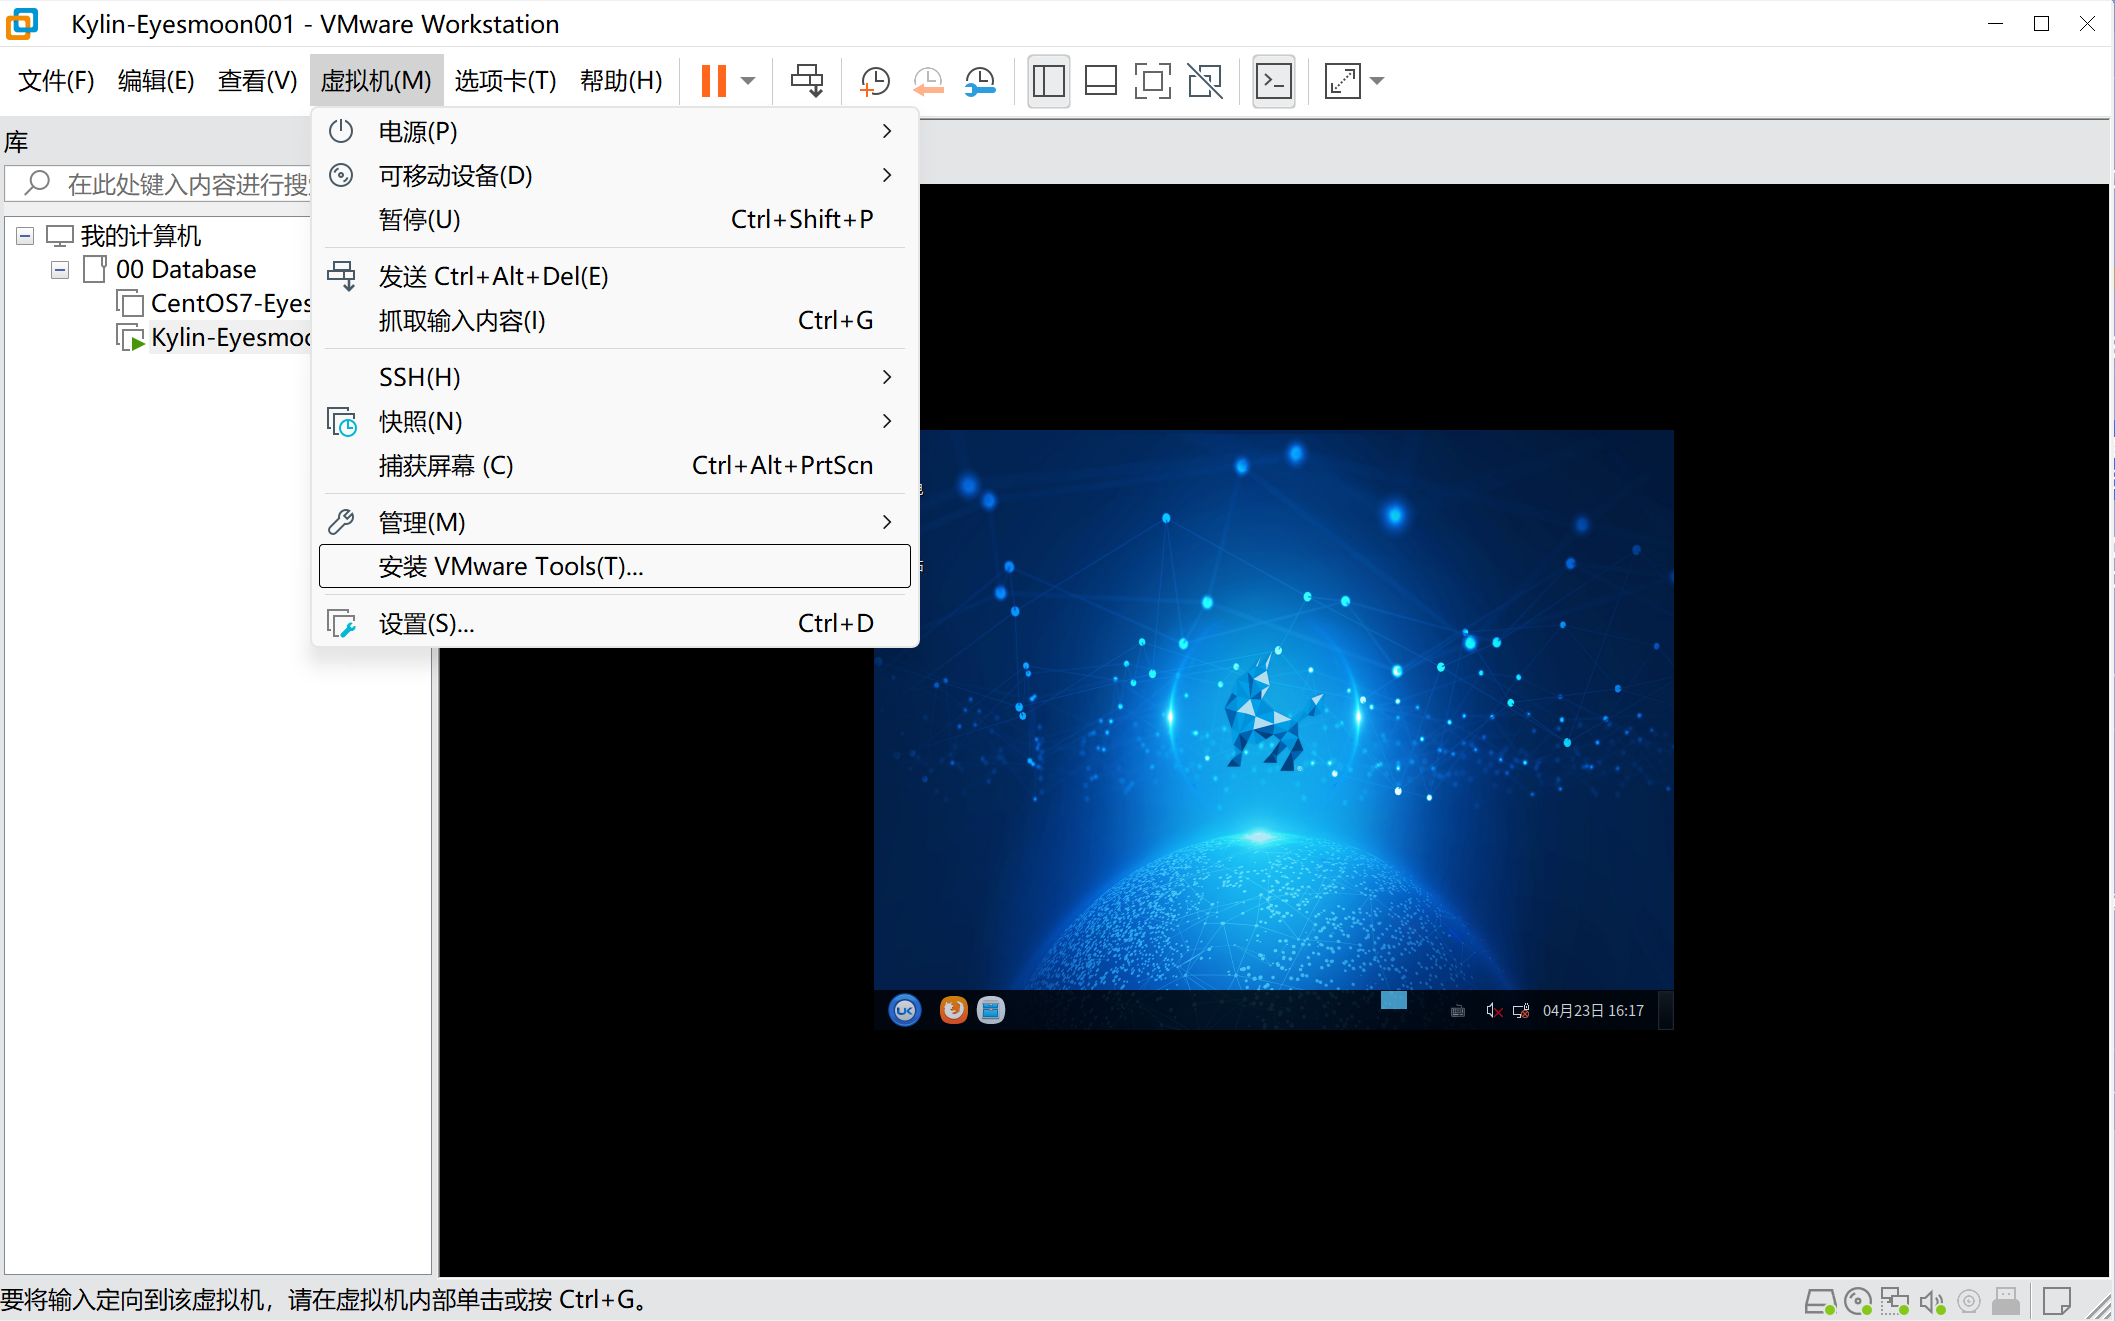Show the console view toolbar icon
The width and height of the screenshot is (2115, 1321).
point(1274,81)
